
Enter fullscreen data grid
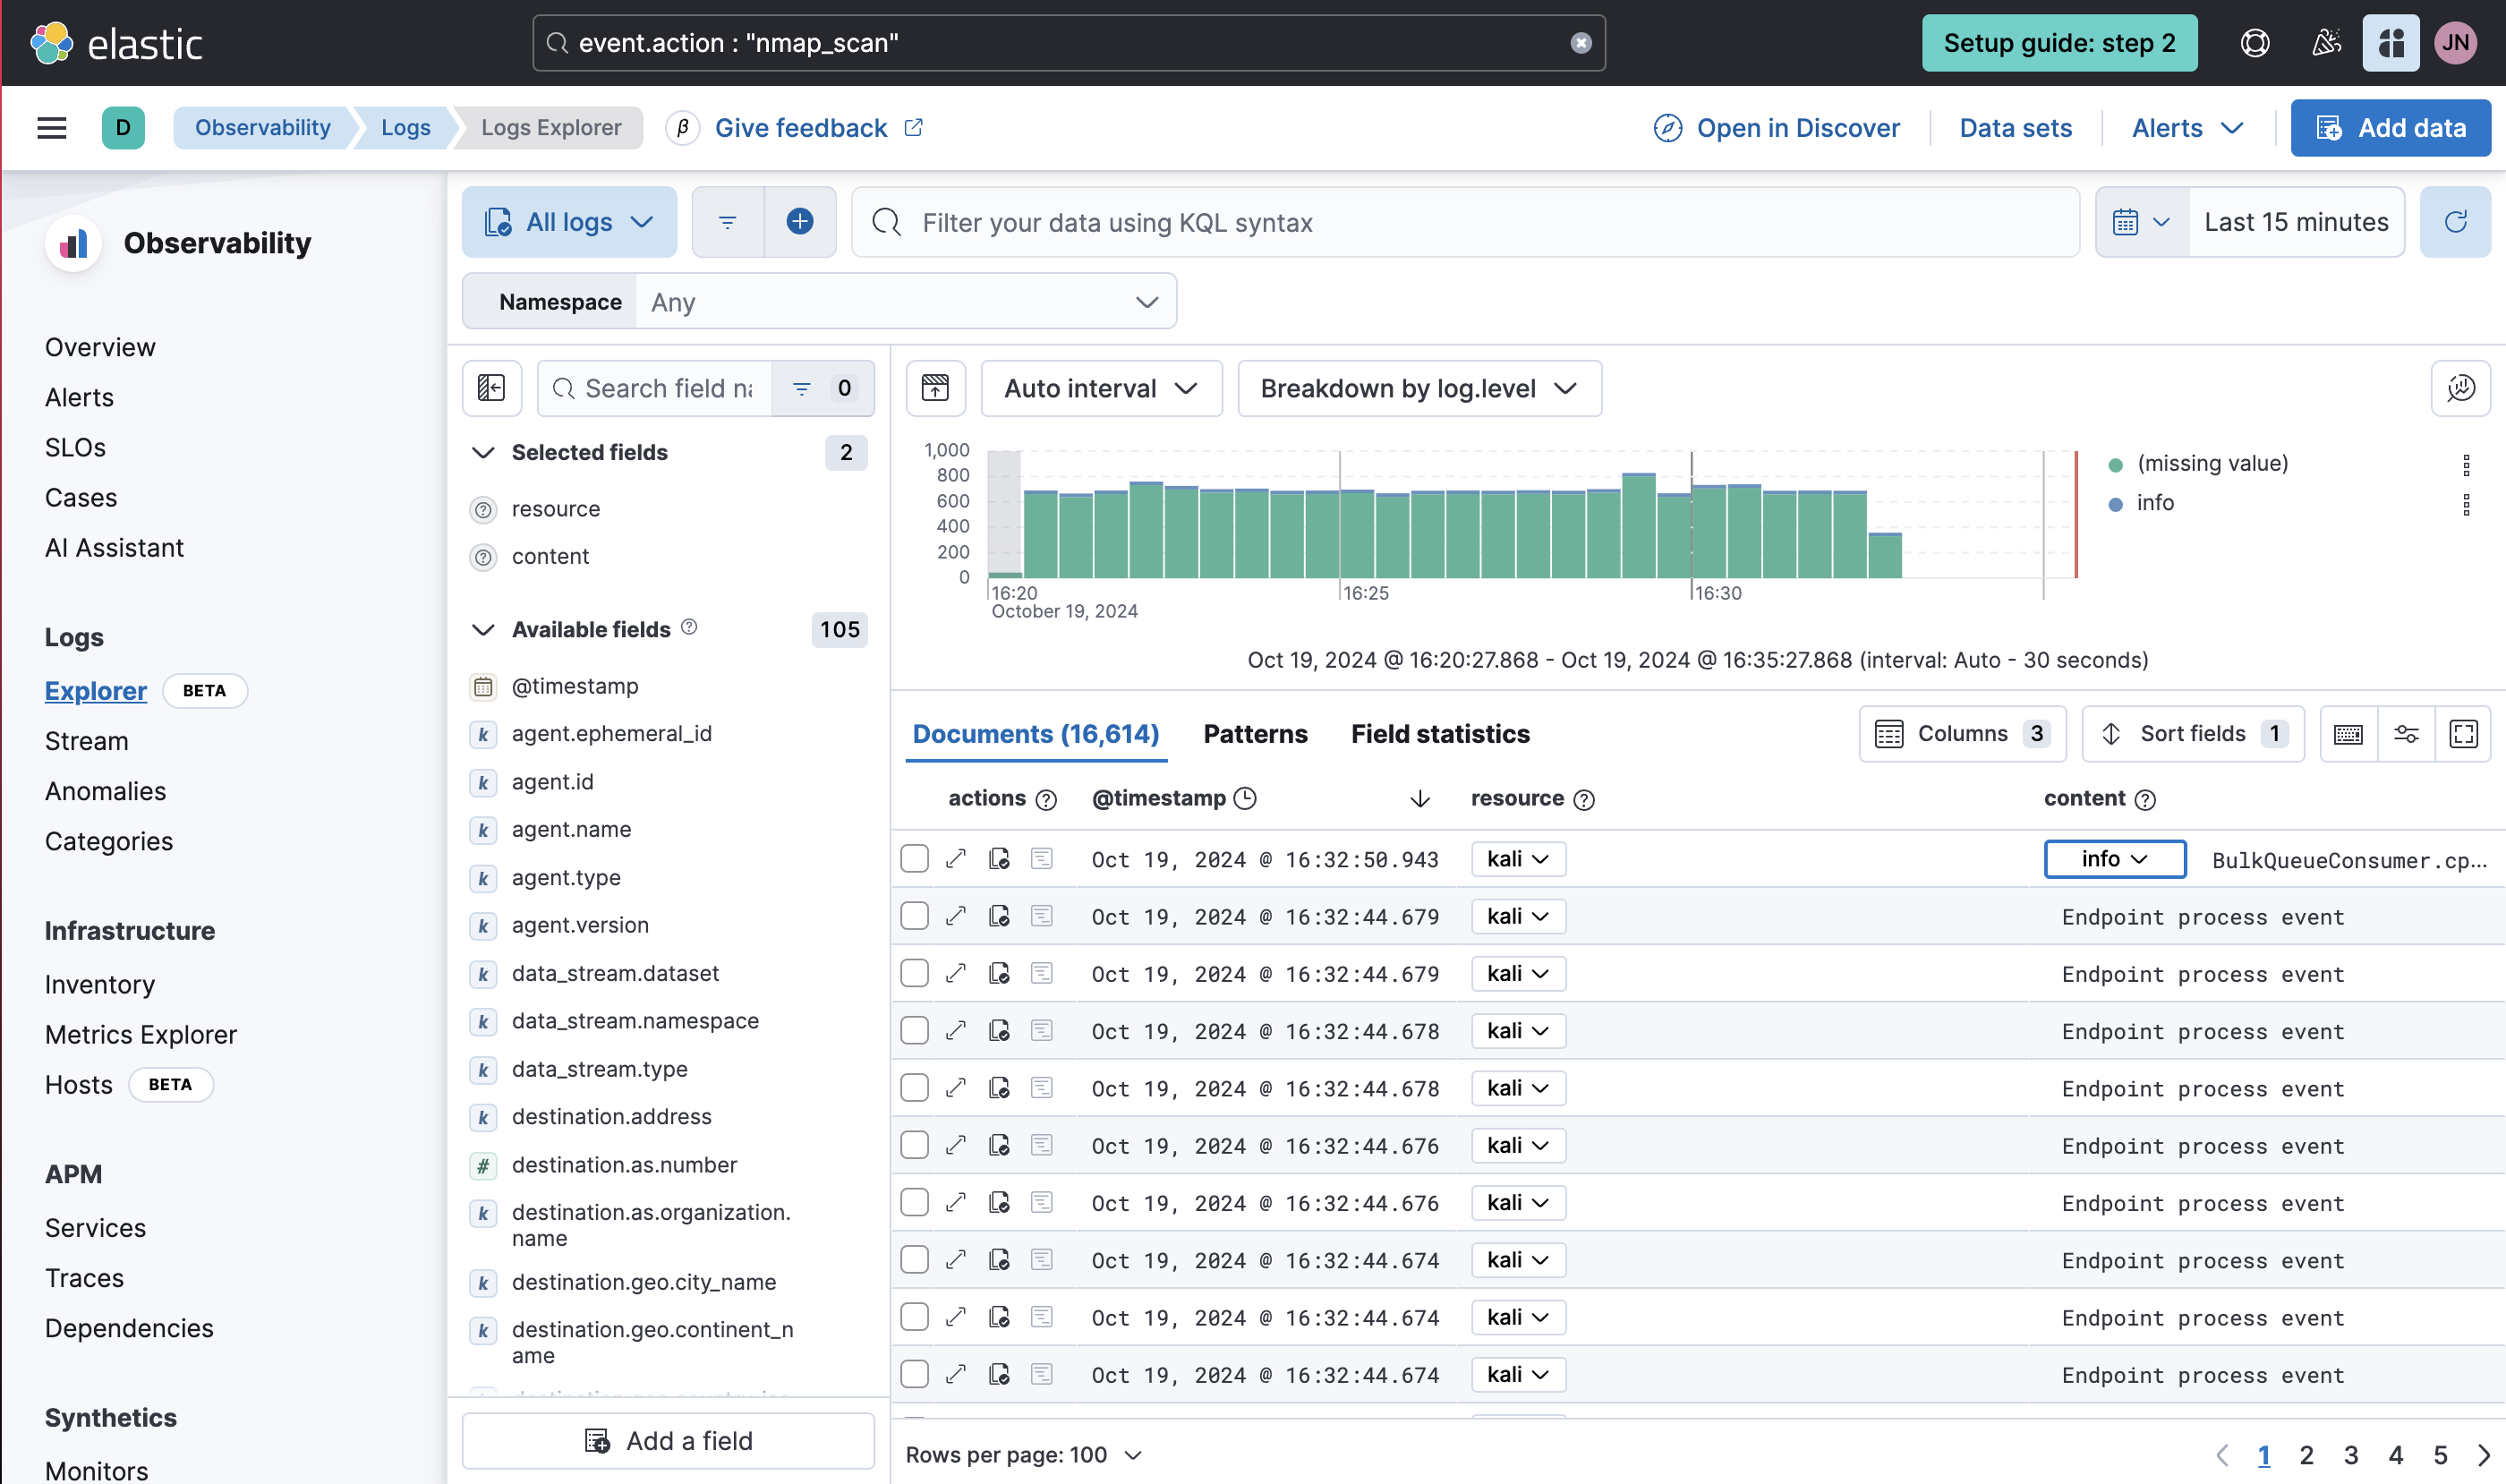[x=2462, y=734]
